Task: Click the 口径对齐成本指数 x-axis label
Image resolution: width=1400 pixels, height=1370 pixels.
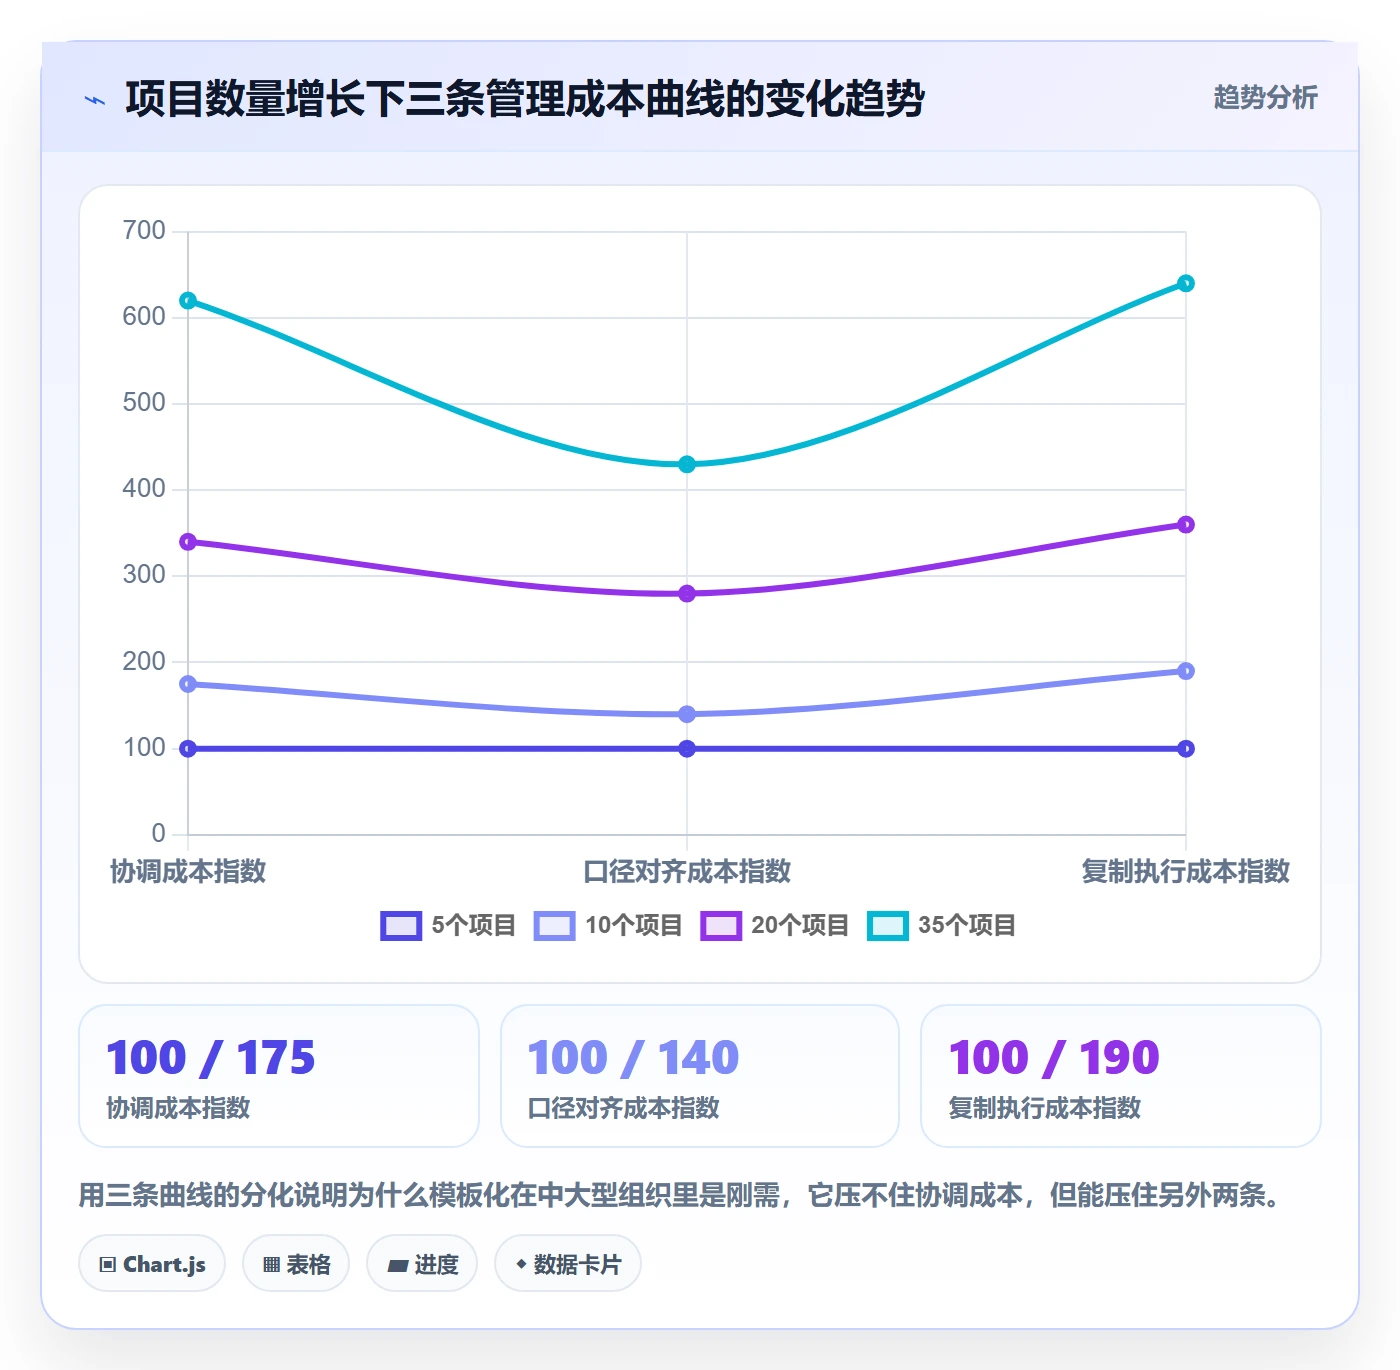Action: (x=687, y=871)
